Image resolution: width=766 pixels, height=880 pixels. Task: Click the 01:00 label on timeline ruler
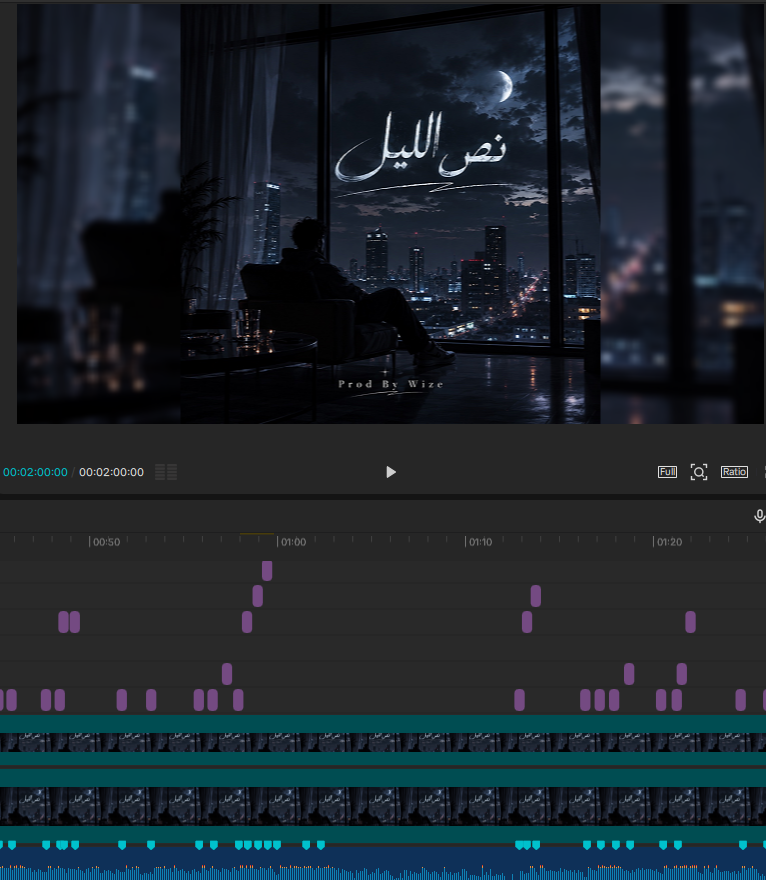[x=293, y=542]
